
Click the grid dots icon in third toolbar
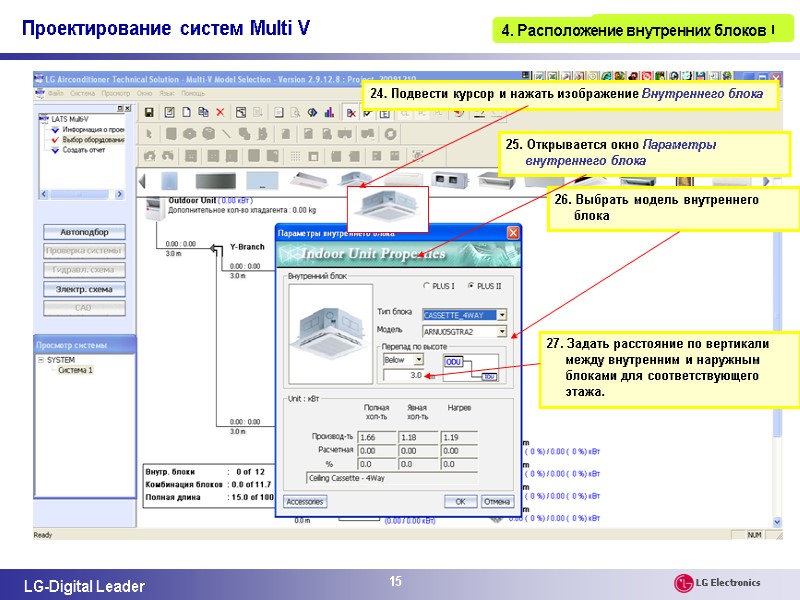pyautogui.click(x=295, y=156)
